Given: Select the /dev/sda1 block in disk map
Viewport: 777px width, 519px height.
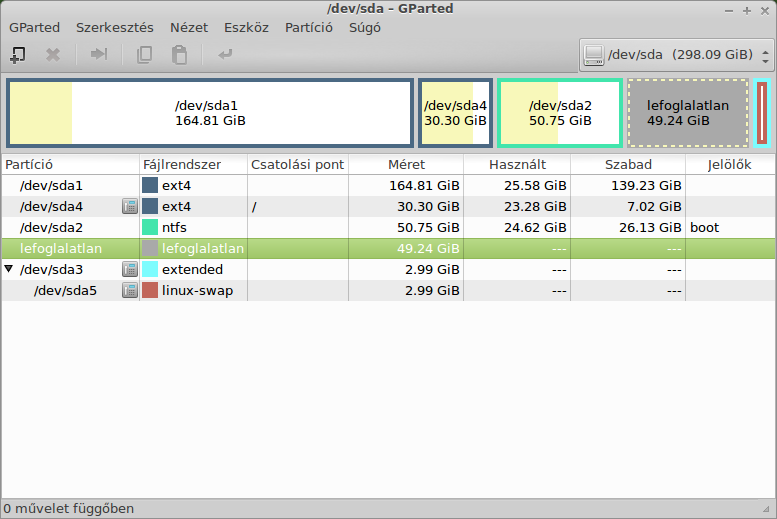Looking at the screenshot, I should pos(210,113).
